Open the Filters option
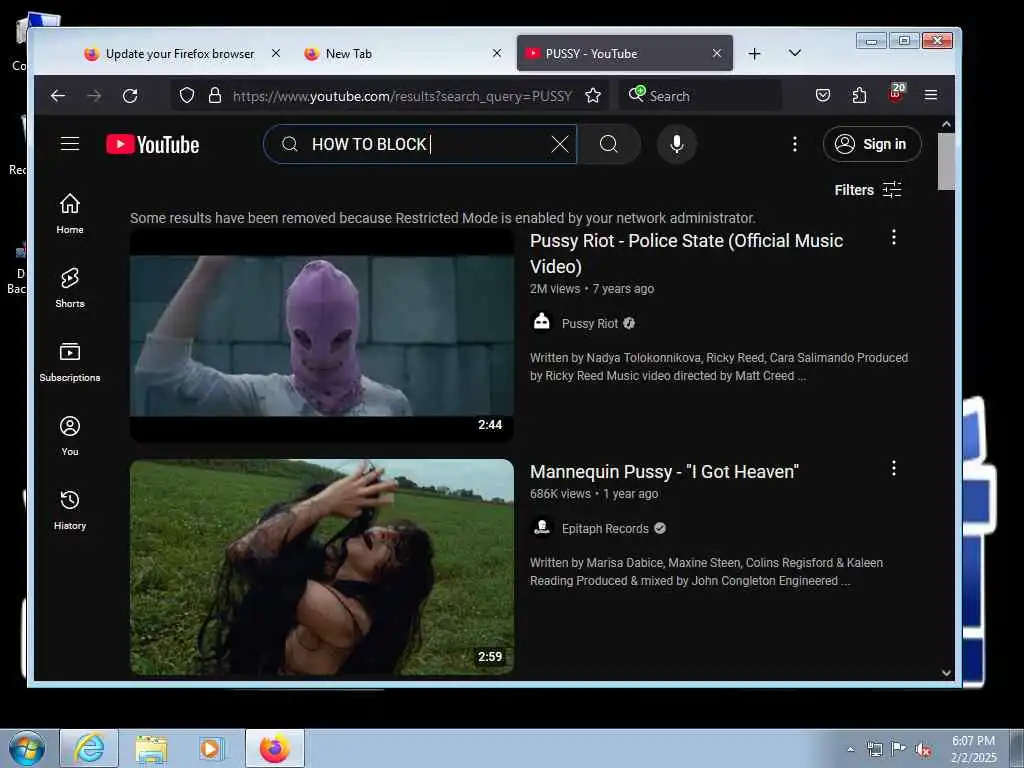The width and height of the screenshot is (1024, 768). pyautogui.click(x=868, y=190)
